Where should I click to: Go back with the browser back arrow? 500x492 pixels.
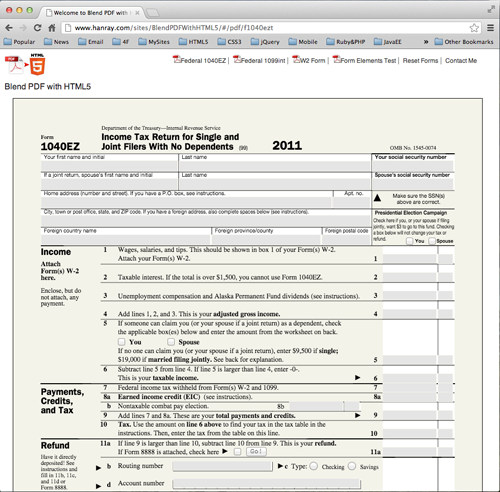[9, 28]
